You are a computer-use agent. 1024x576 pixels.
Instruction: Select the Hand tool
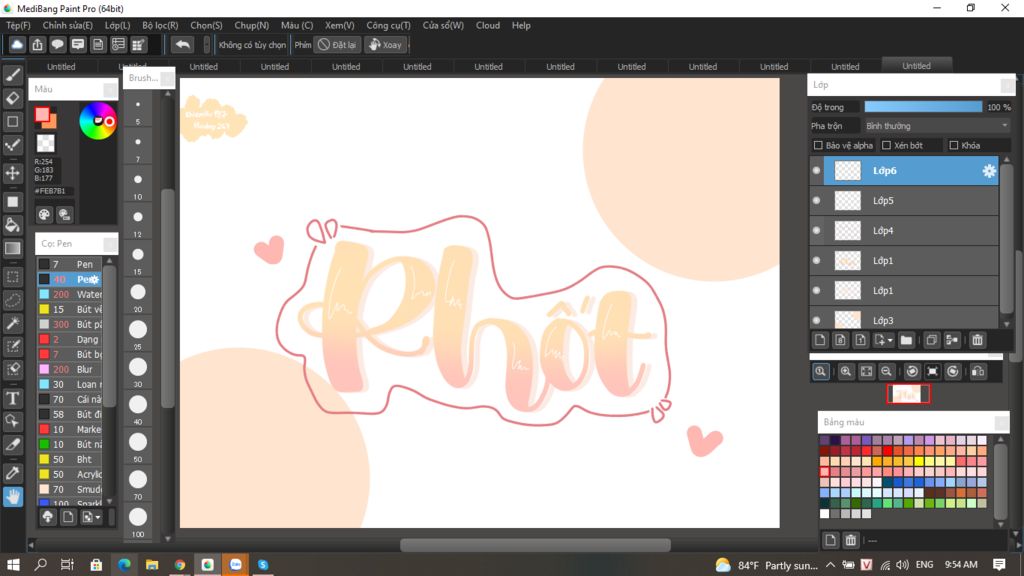pyautogui.click(x=12, y=497)
